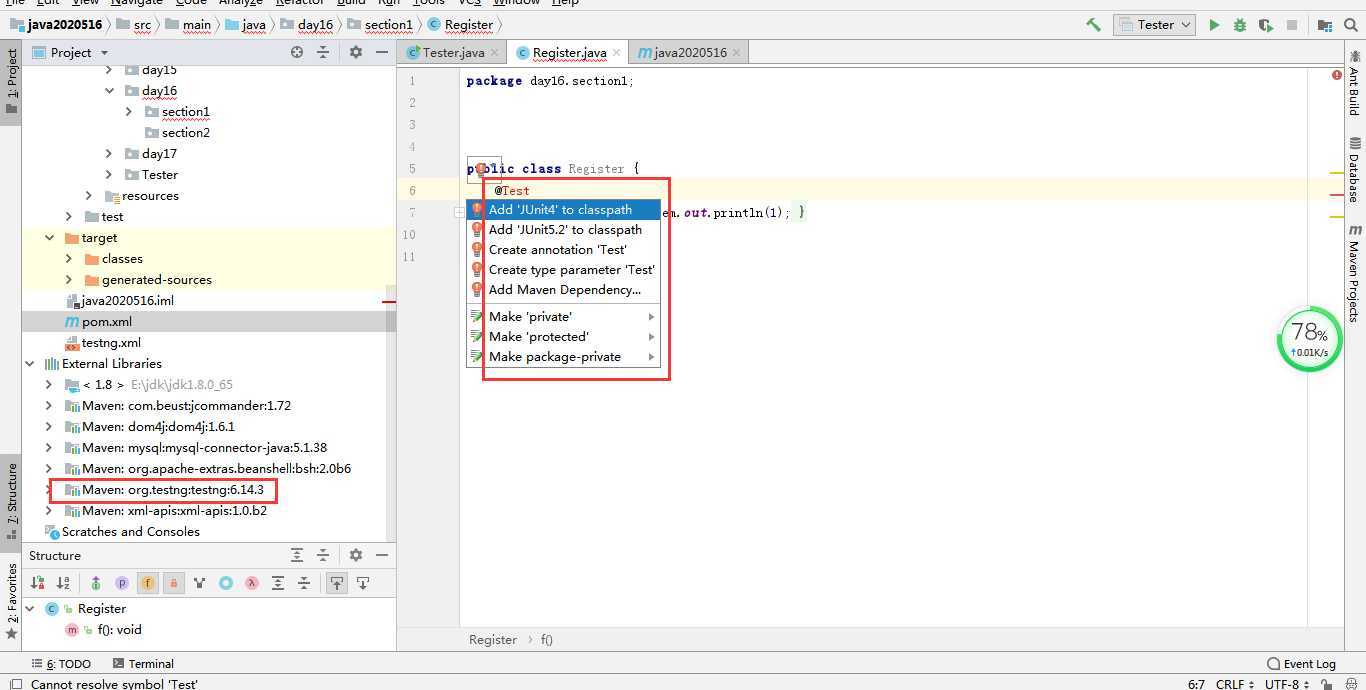Run with Coverage using the shield icon
This screenshot has width=1366, height=690.
point(1266,25)
